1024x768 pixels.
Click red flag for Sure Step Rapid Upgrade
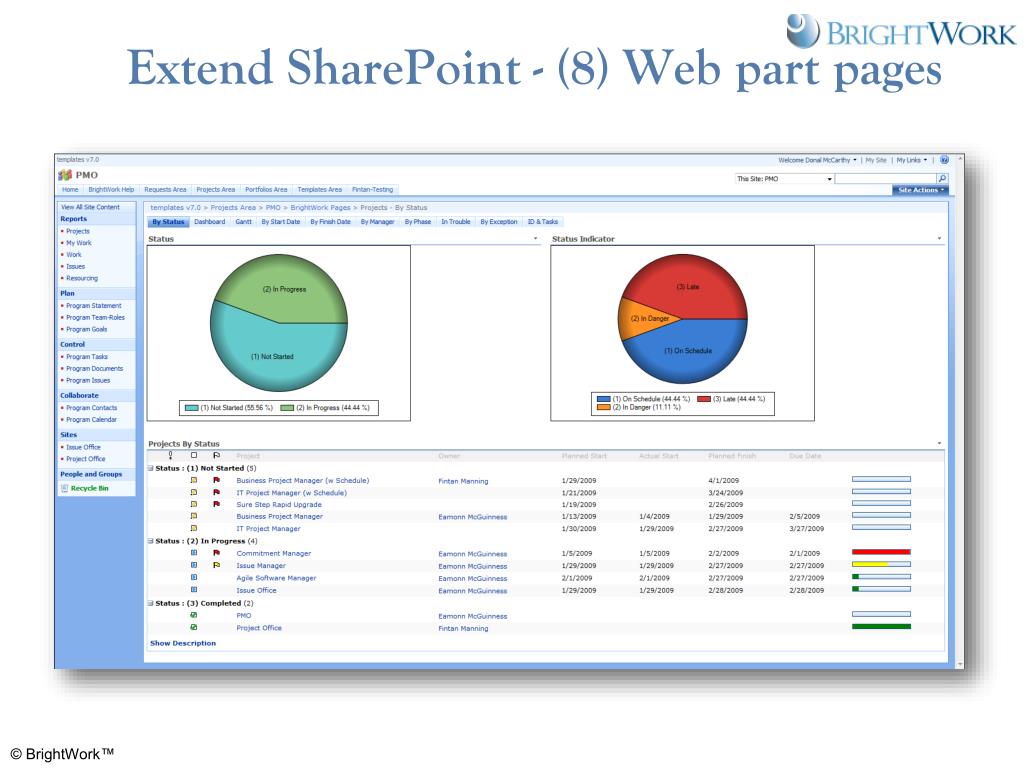[x=216, y=504]
